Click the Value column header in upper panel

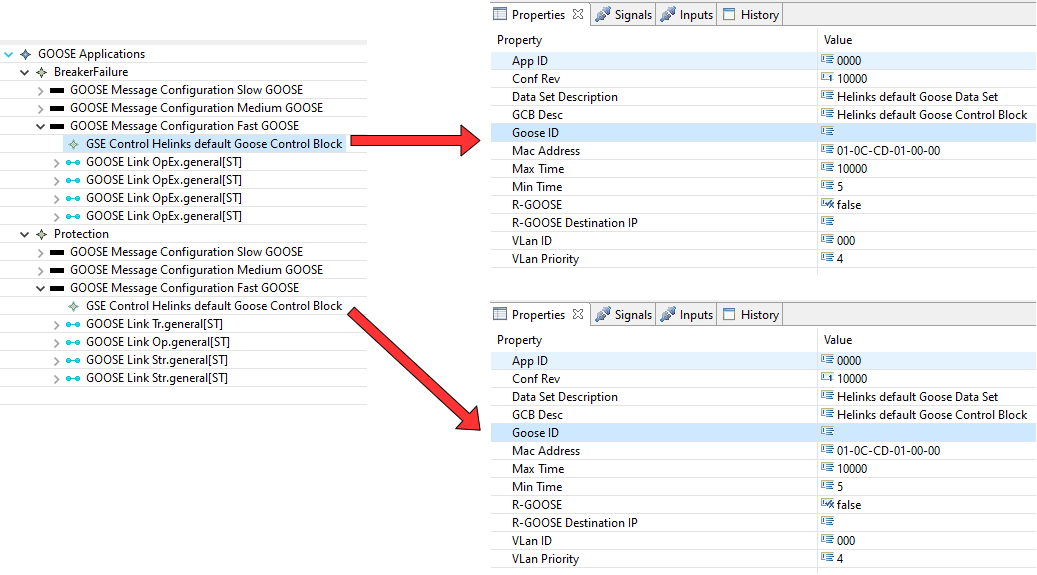point(838,40)
